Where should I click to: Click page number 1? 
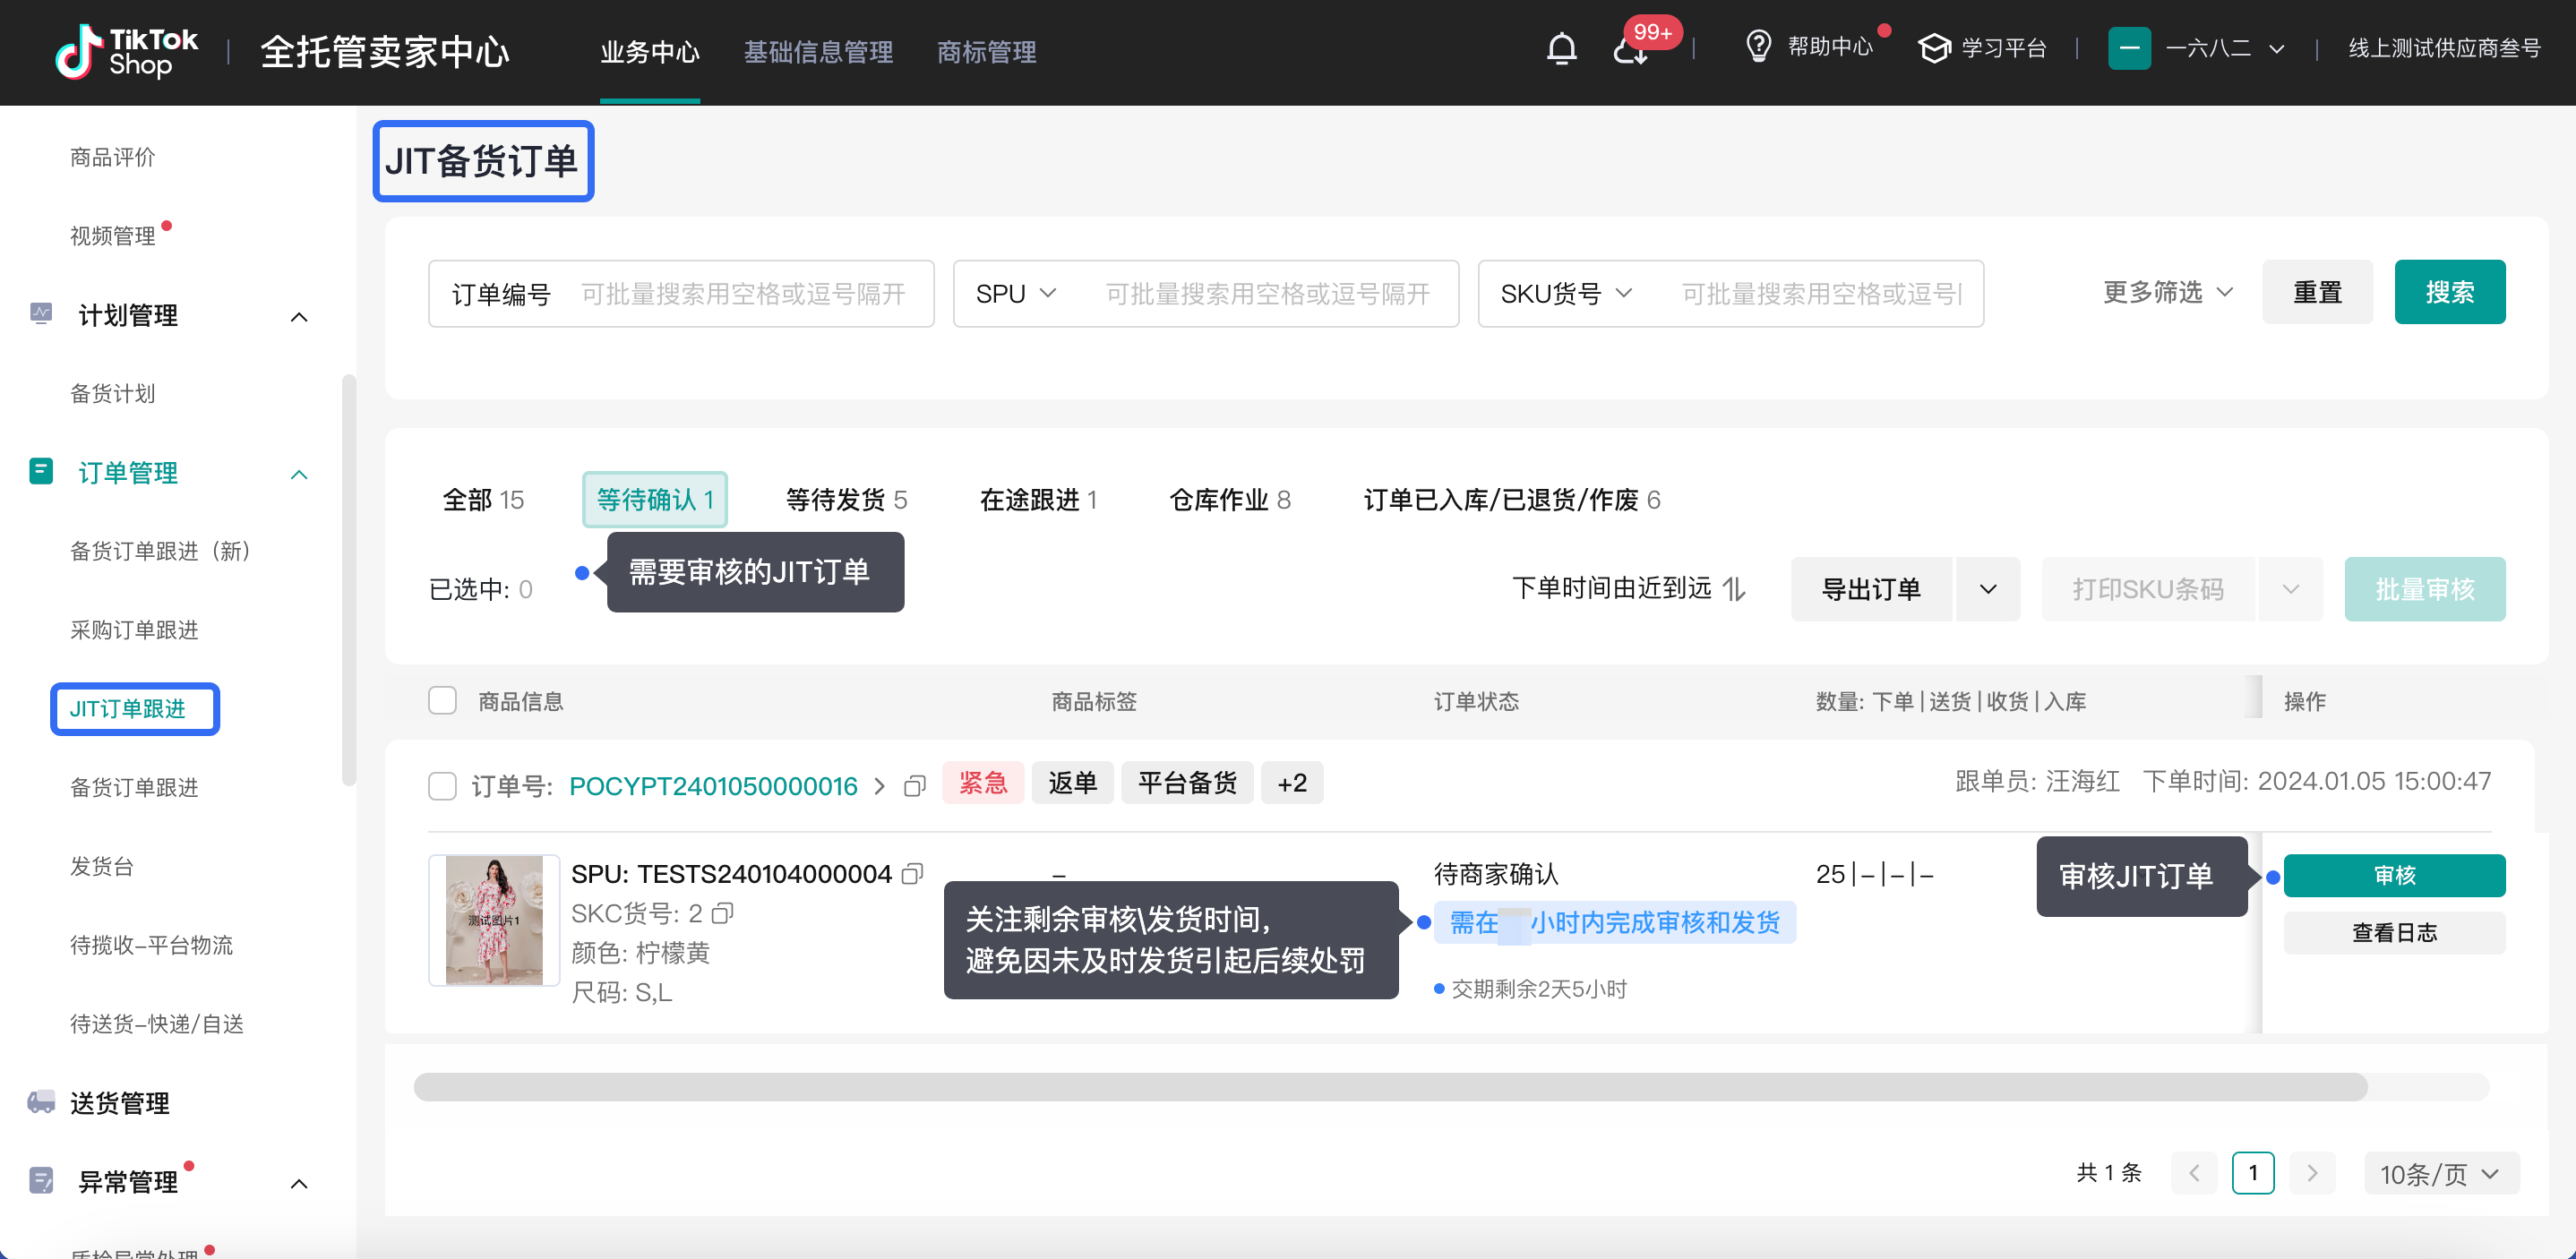[x=2253, y=1173]
